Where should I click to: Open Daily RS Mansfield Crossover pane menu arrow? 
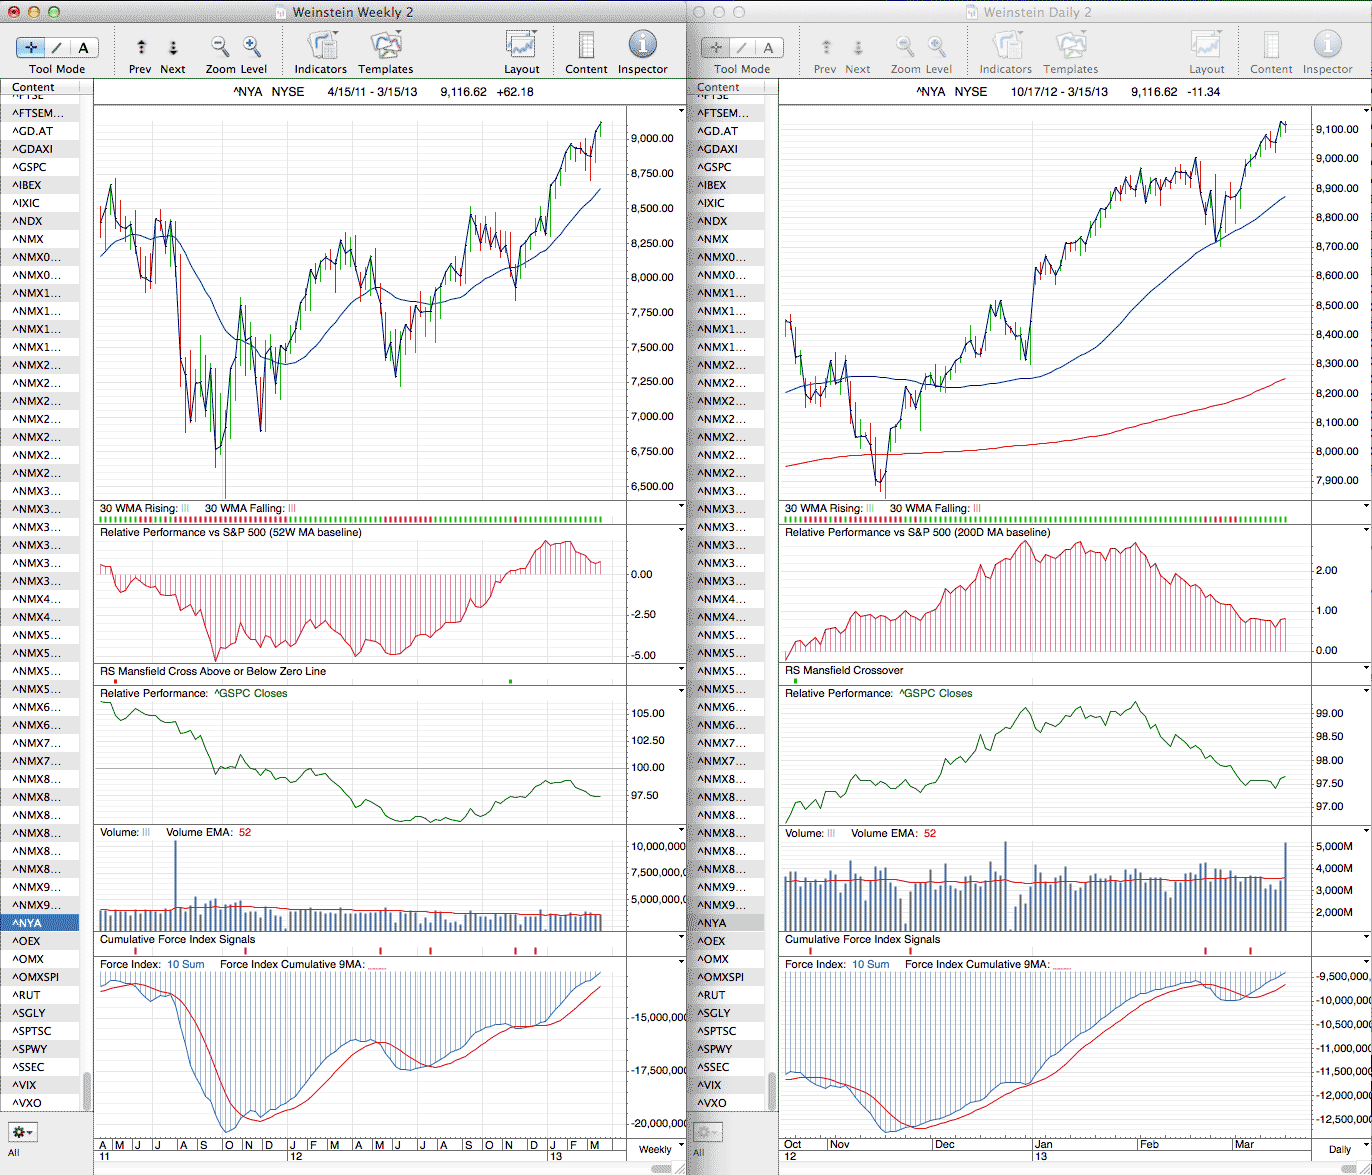(x=1367, y=668)
